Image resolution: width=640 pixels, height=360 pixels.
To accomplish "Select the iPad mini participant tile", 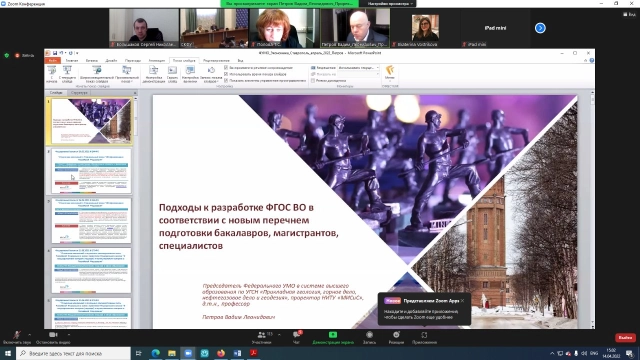I will click(495, 28).
